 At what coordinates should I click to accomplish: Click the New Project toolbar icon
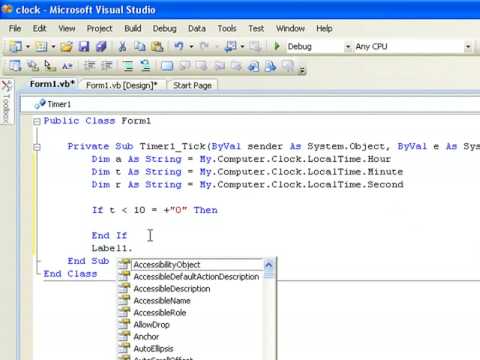click(x=15, y=46)
